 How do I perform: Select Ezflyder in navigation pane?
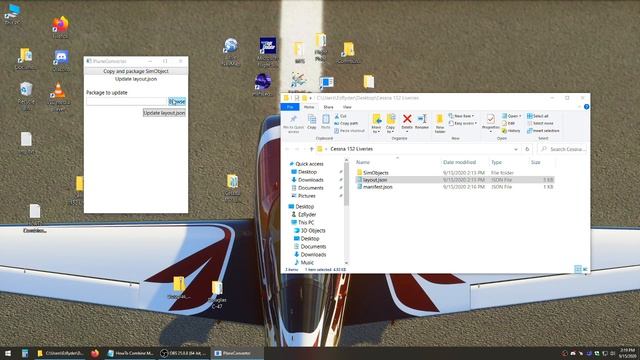[307, 214]
